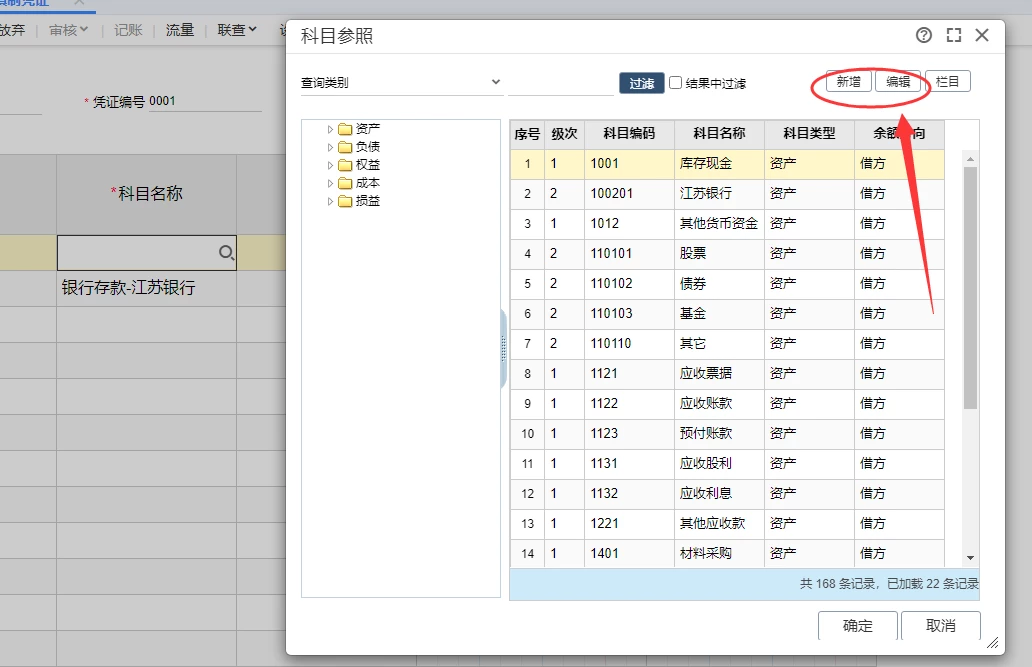
Task: Enable 结果中过滤 checkbox
Action: (676, 83)
